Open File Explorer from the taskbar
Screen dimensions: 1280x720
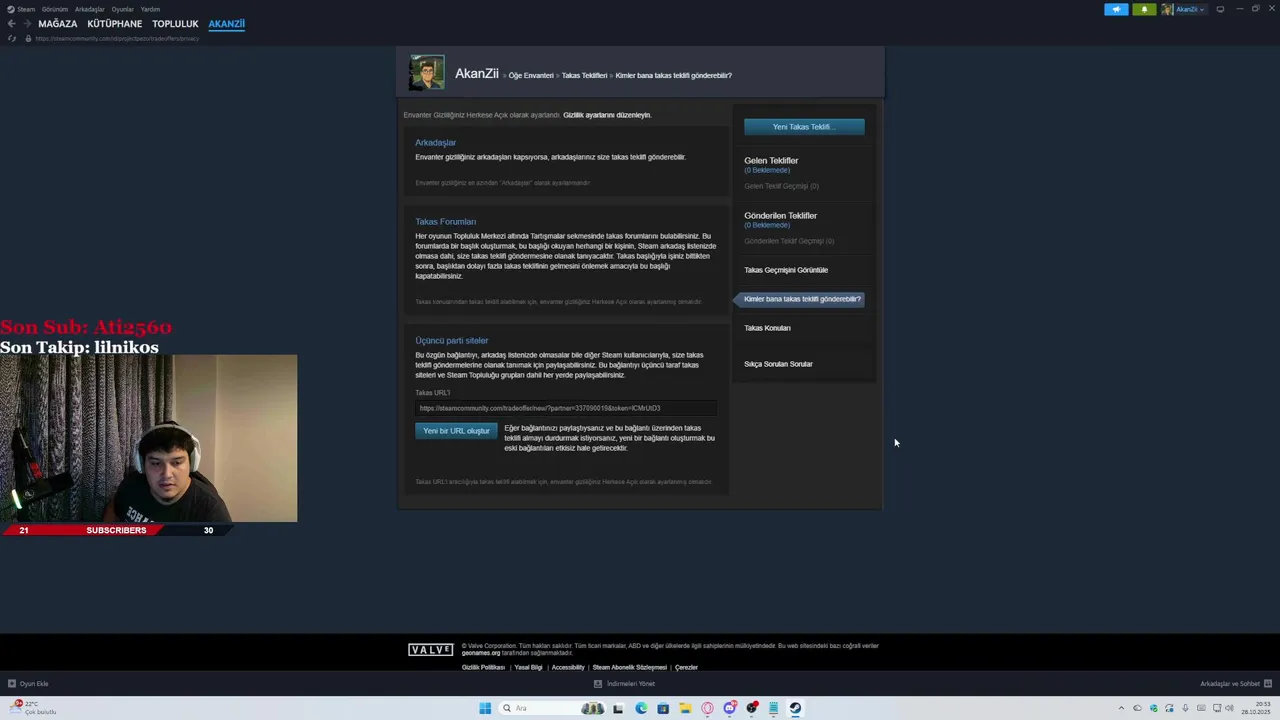(685, 708)
